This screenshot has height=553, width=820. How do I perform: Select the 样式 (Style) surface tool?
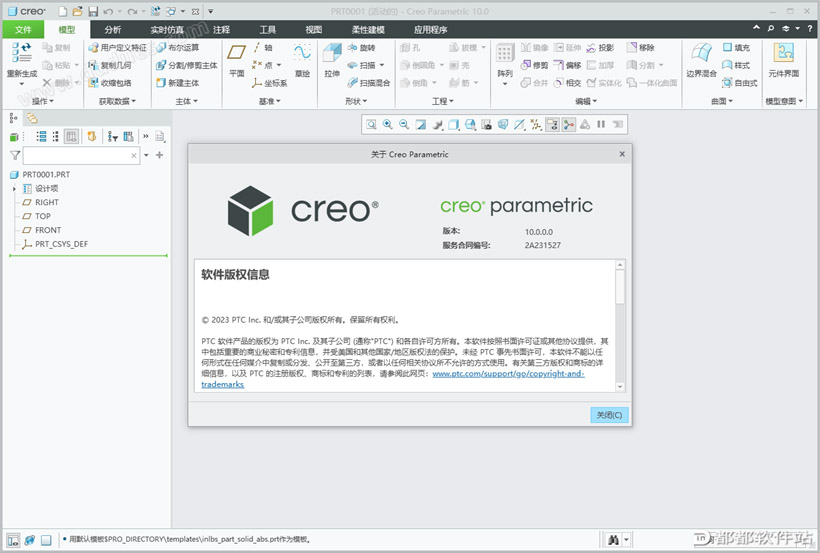click(x=736, y=65)
